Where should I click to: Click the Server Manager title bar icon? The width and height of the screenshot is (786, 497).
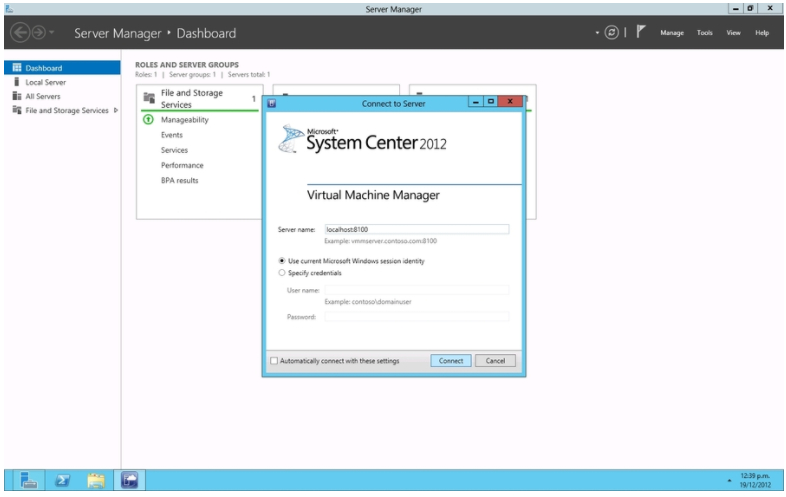9,9
